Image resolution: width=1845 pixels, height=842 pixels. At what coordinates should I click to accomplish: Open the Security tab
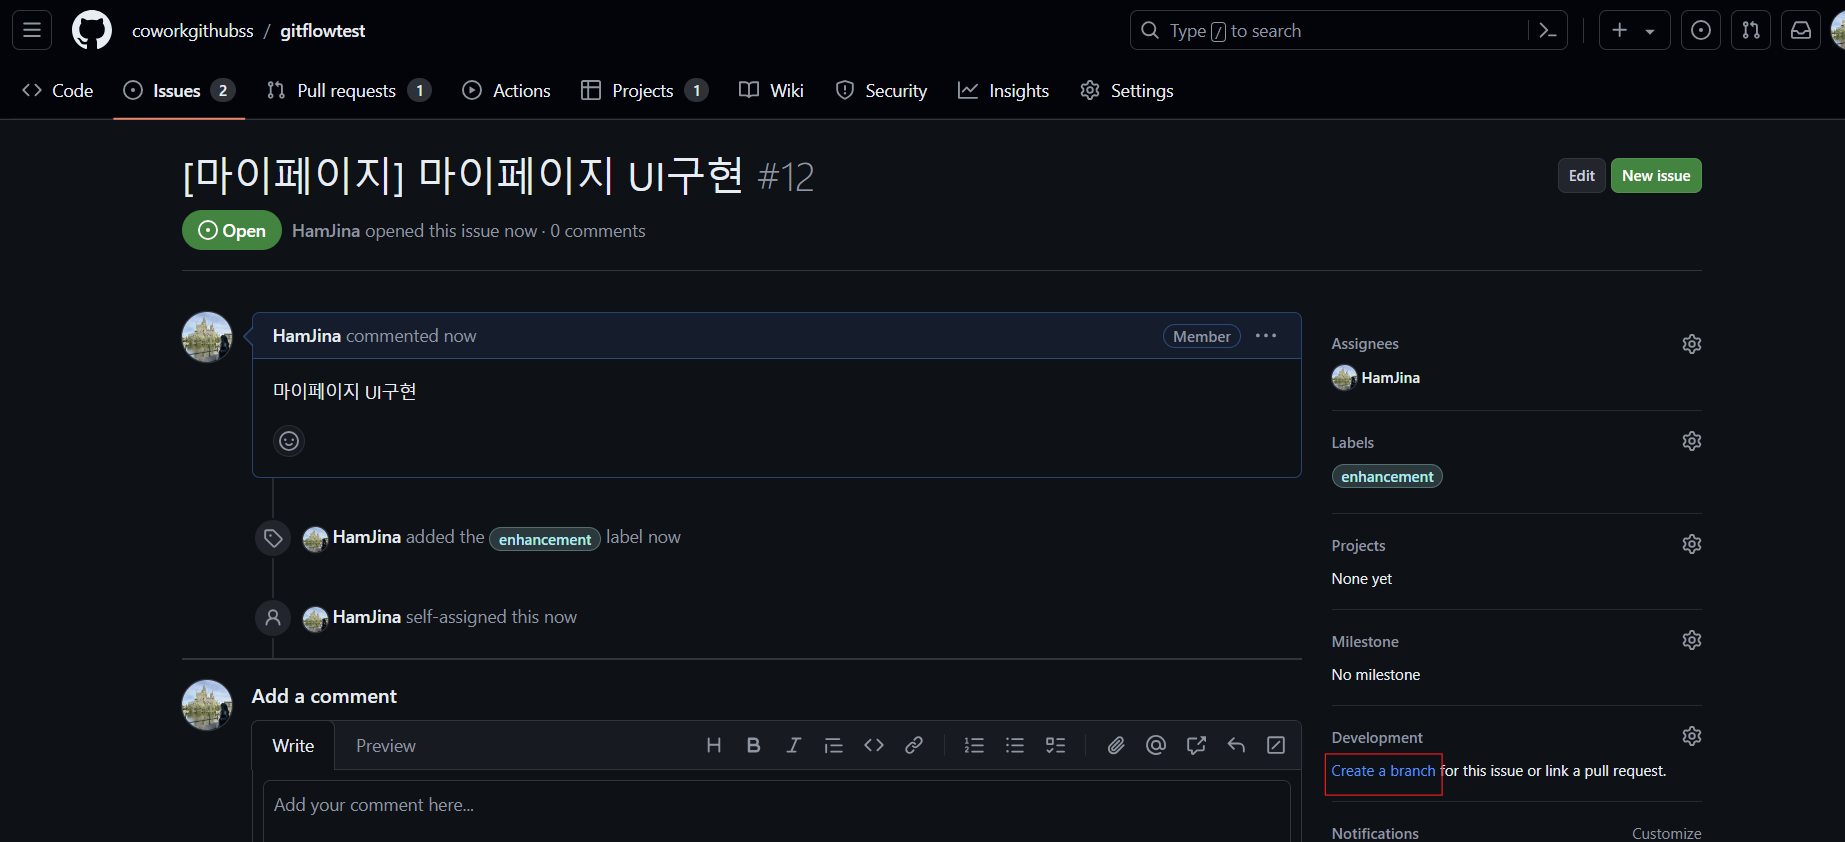click(x=881, y=91)
